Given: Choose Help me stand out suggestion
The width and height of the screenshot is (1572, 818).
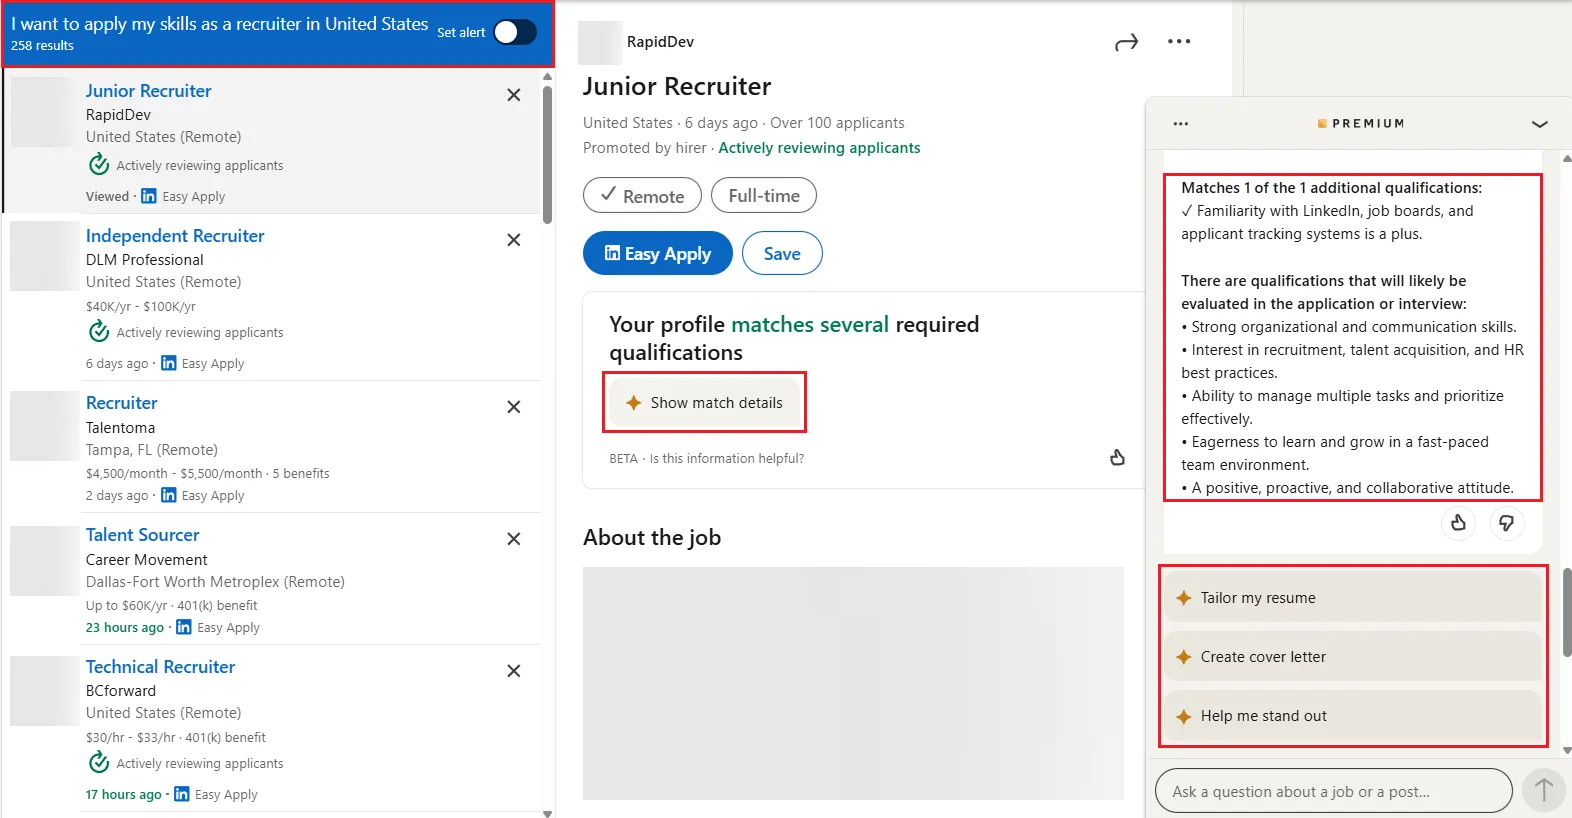Looking at the screenshot, I should [1353, 716].
